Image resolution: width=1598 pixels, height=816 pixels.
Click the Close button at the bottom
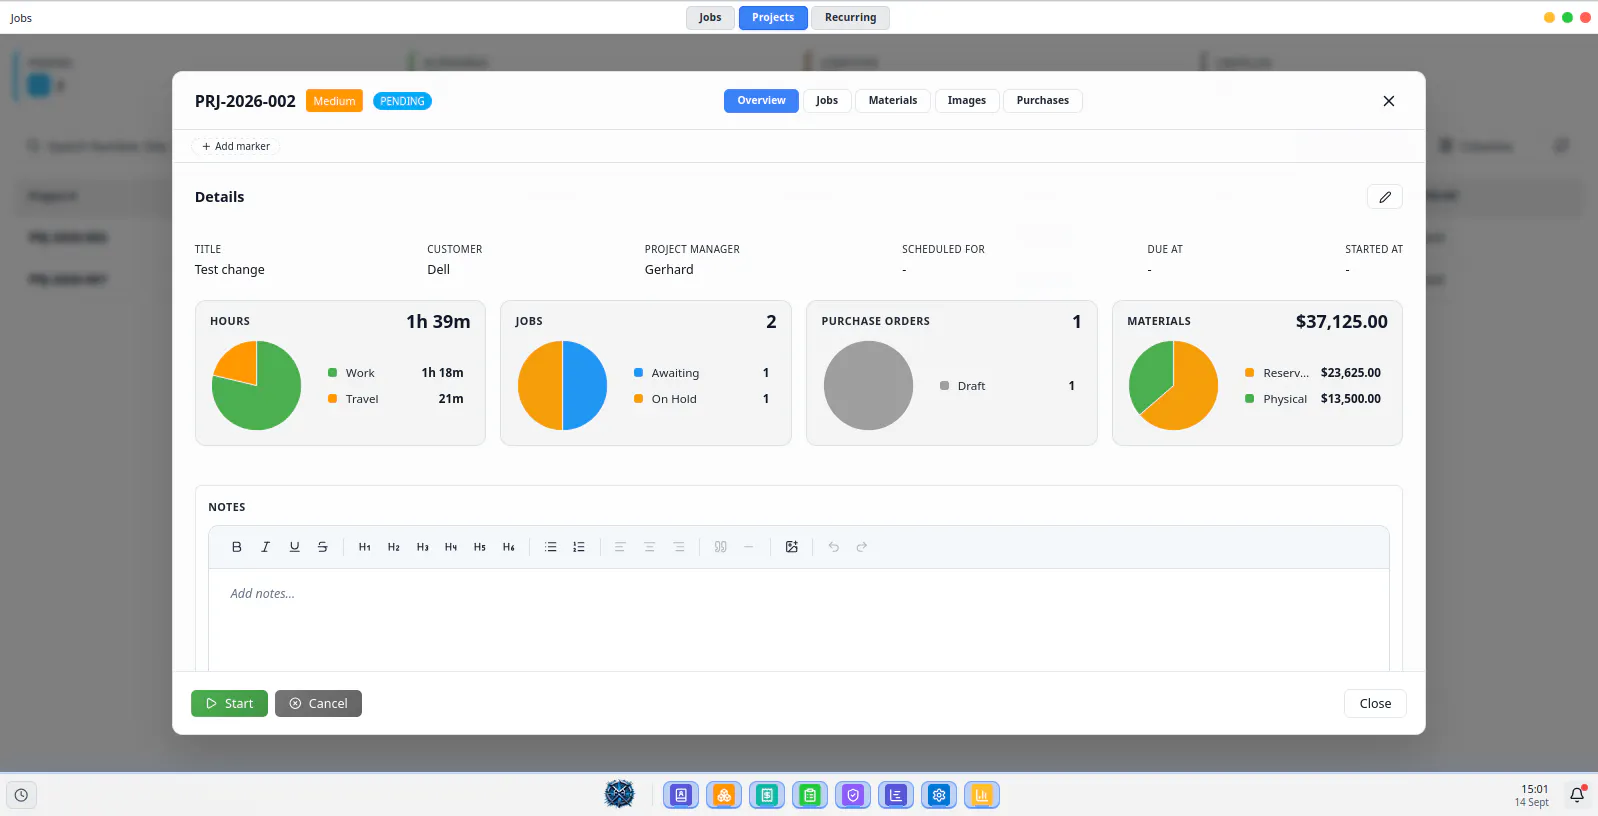1375,704
